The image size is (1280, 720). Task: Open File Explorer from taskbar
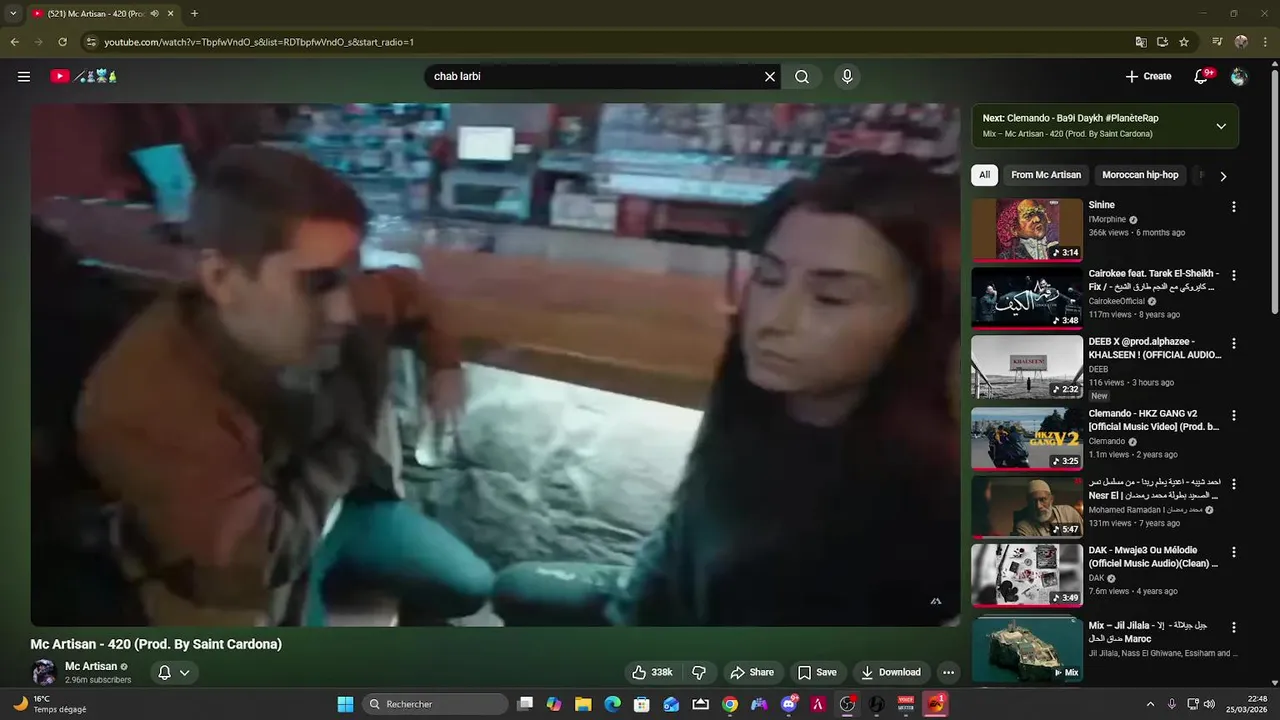(x=583, y=704)
